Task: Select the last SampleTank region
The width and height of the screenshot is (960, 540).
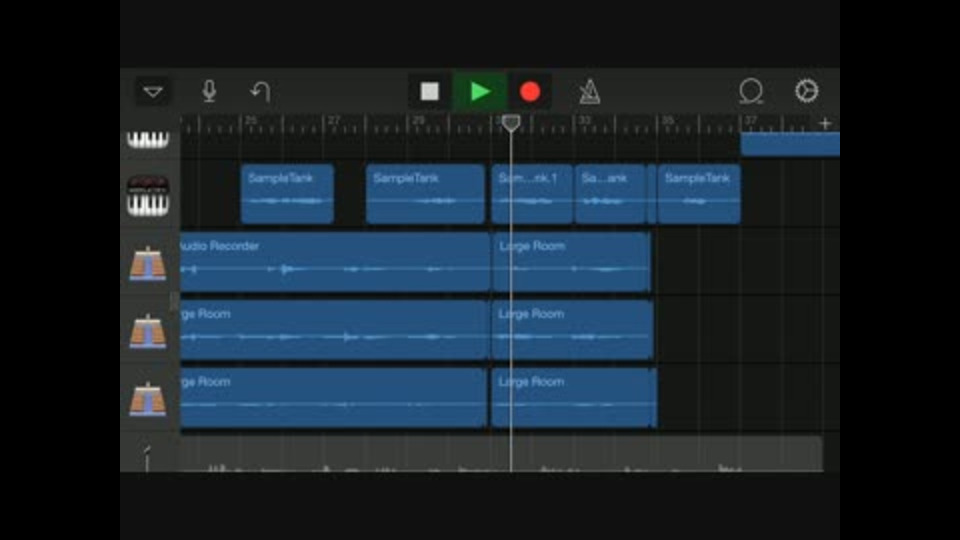Action: 699,193
